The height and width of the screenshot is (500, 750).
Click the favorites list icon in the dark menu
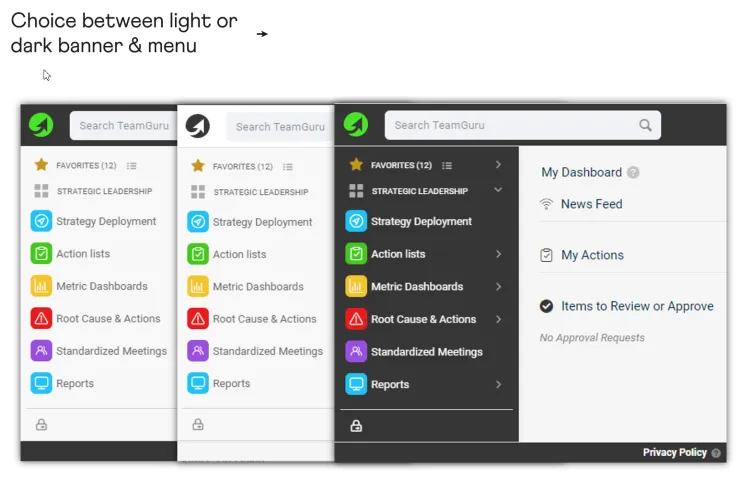(447, 166)
